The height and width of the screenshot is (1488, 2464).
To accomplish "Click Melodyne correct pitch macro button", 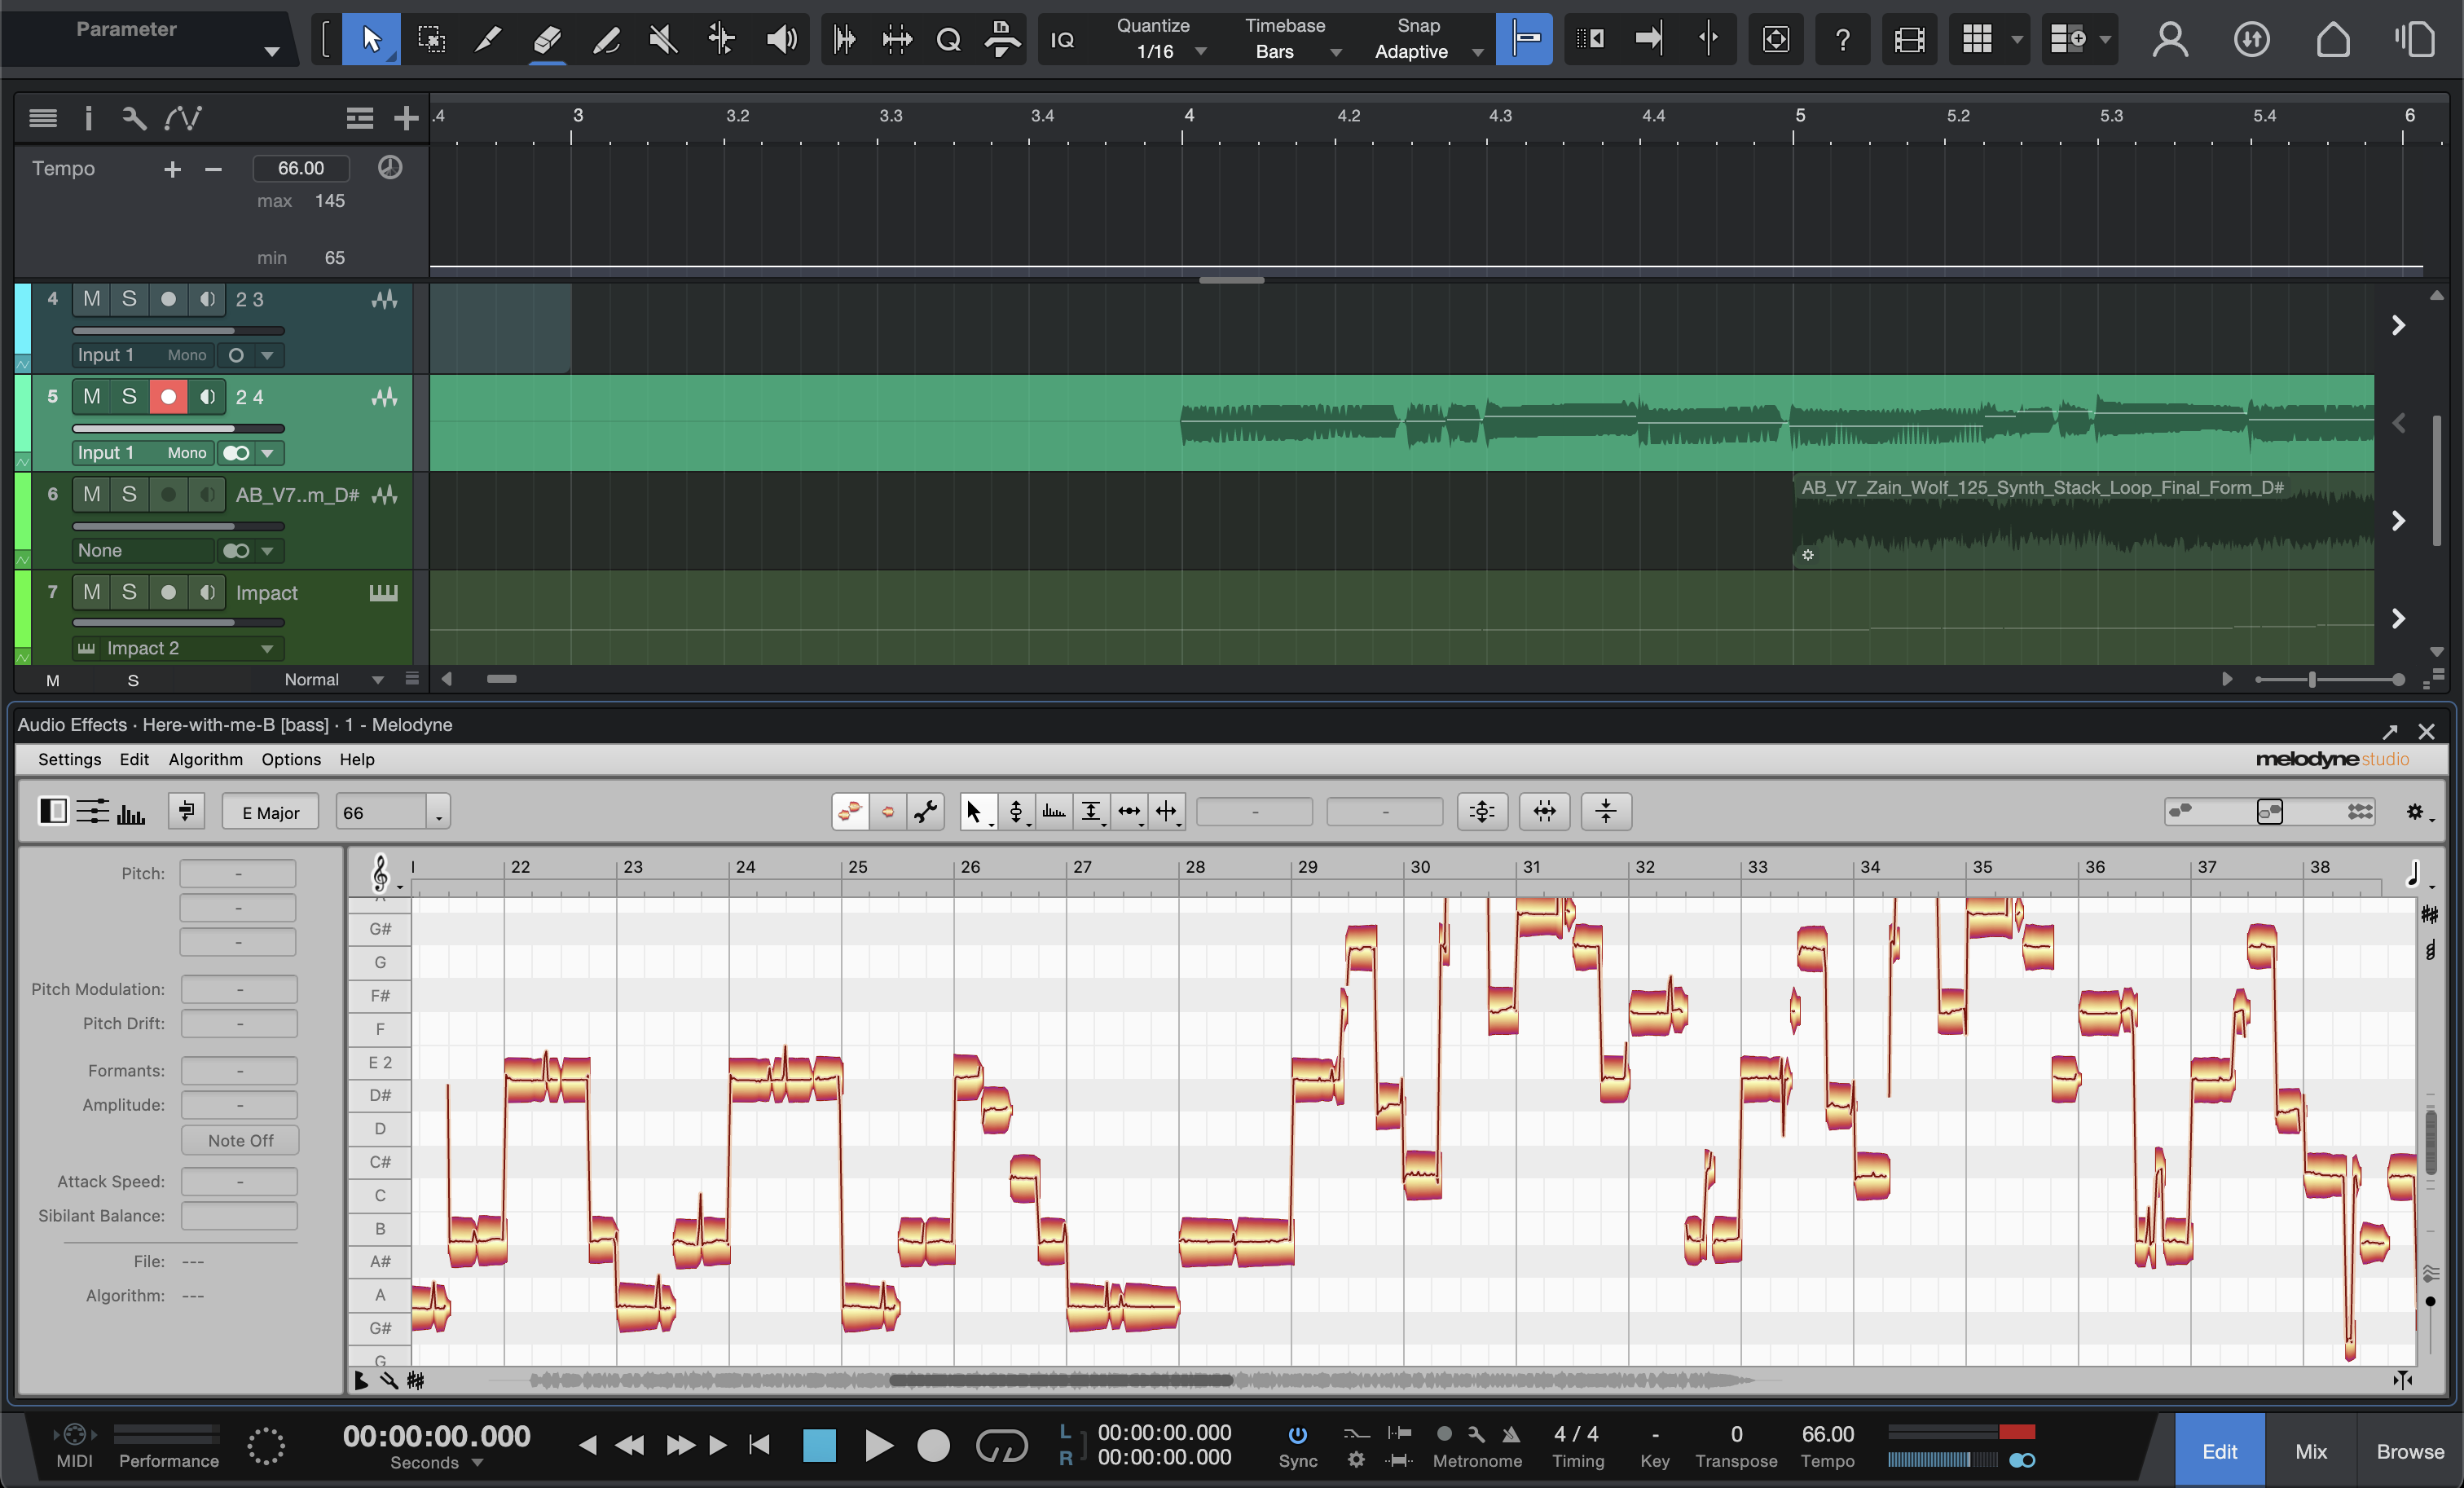I will point(1482,811).
